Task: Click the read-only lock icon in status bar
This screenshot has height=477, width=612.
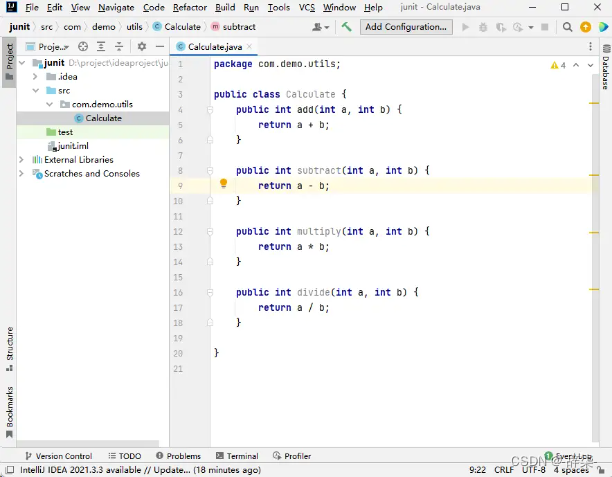Action: tap(601, 470)
